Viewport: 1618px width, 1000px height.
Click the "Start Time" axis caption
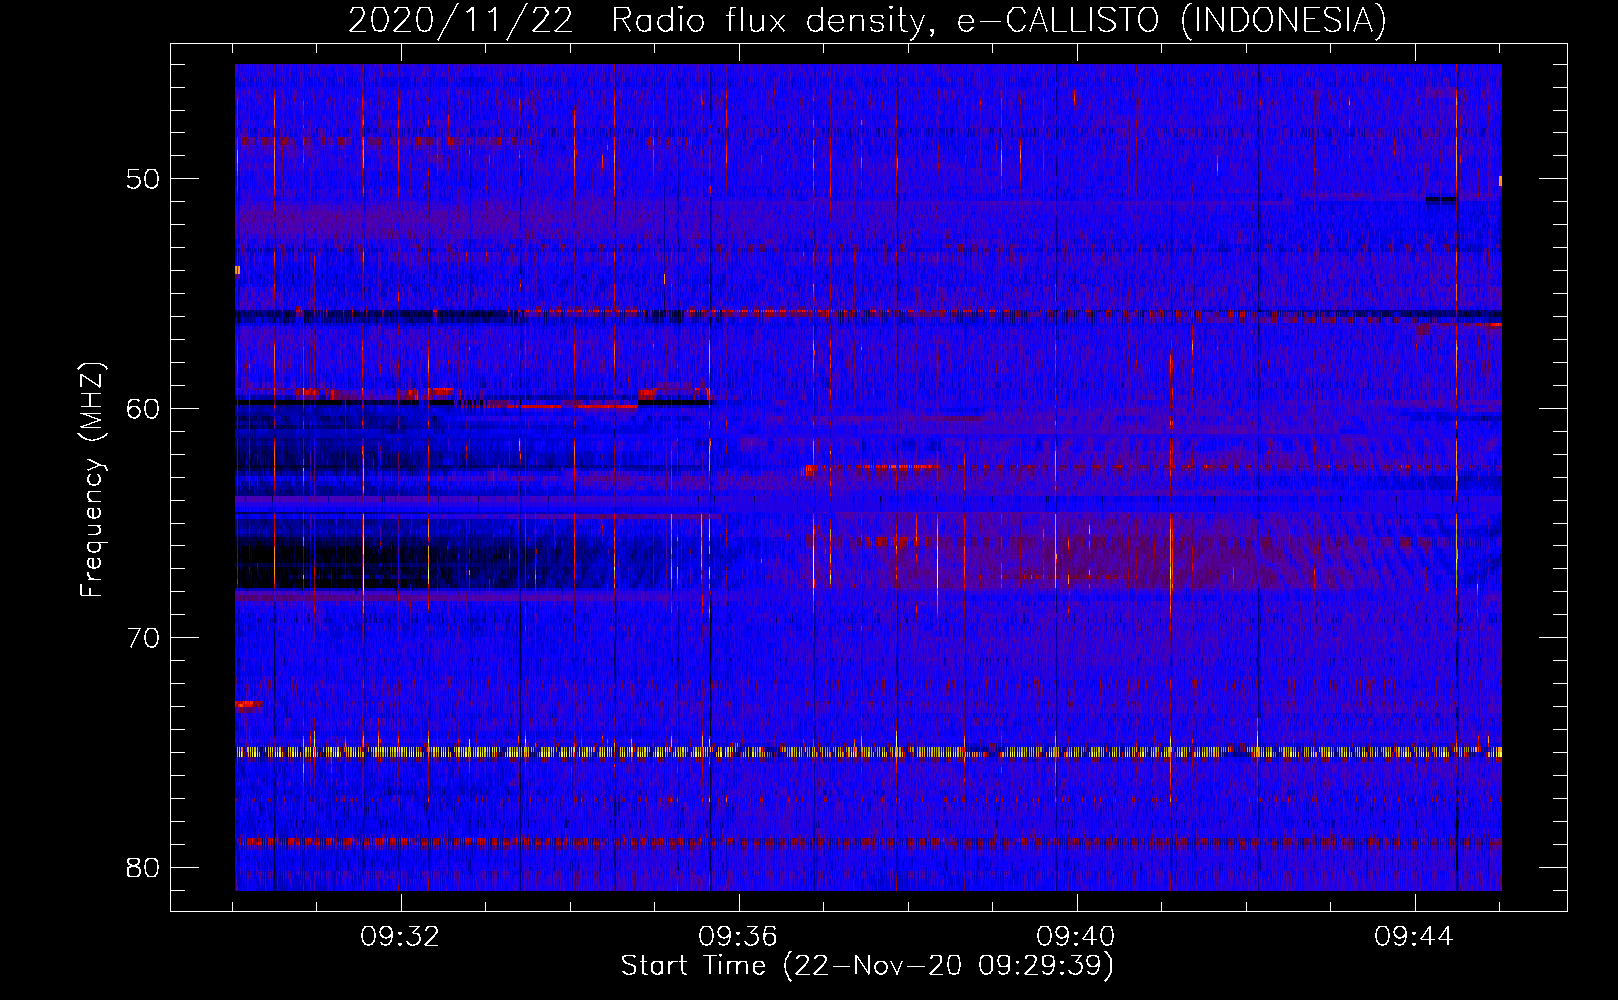coord(867,966)
